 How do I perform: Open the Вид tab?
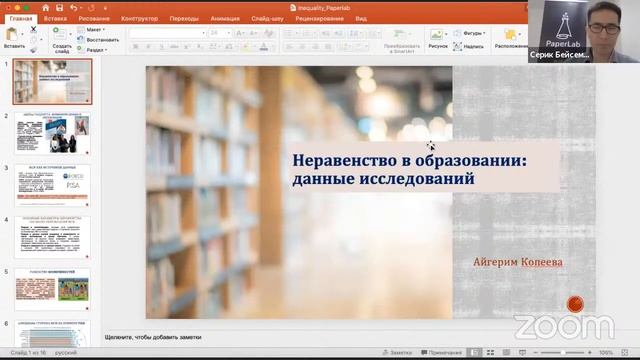coord(361,19)
